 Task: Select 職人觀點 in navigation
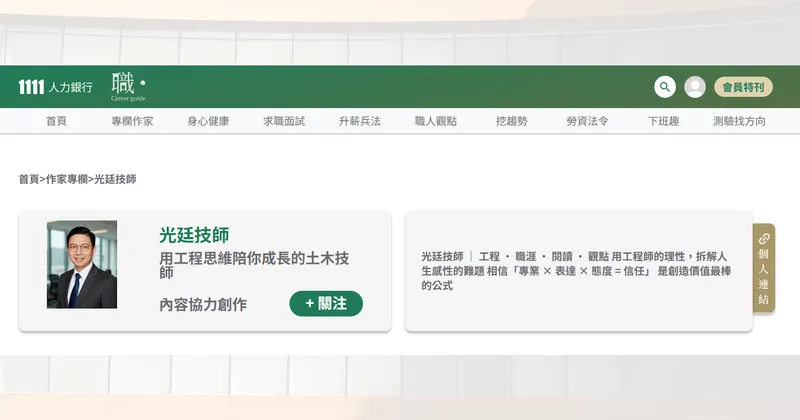point(436,121)
